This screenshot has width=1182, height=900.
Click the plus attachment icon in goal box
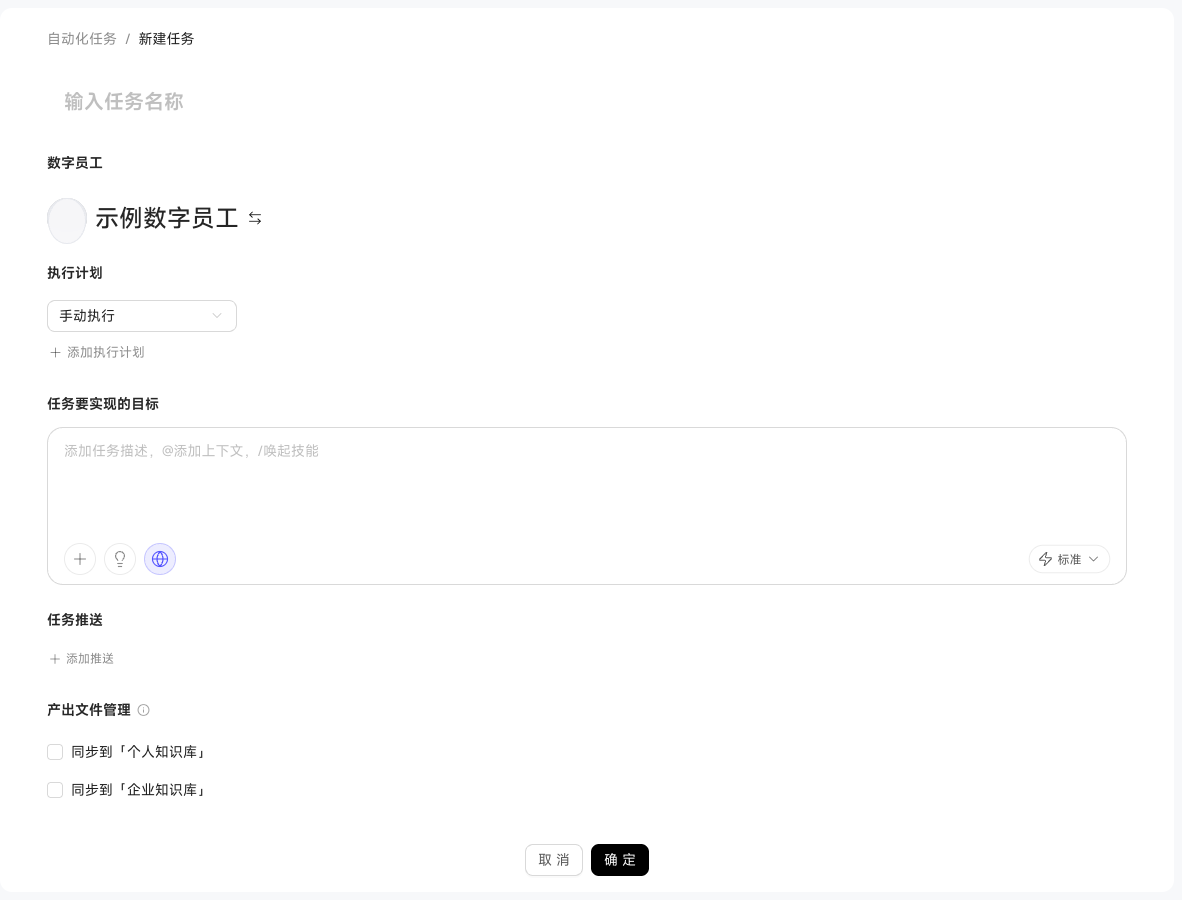click(x=80, y=559)
